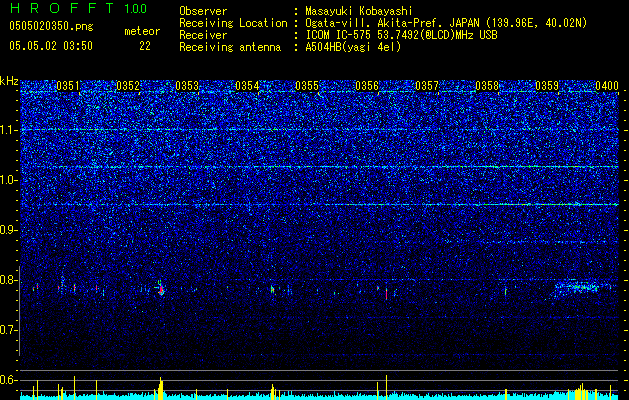
Task: Click the 0357 time marker
Action: point(427,86)
